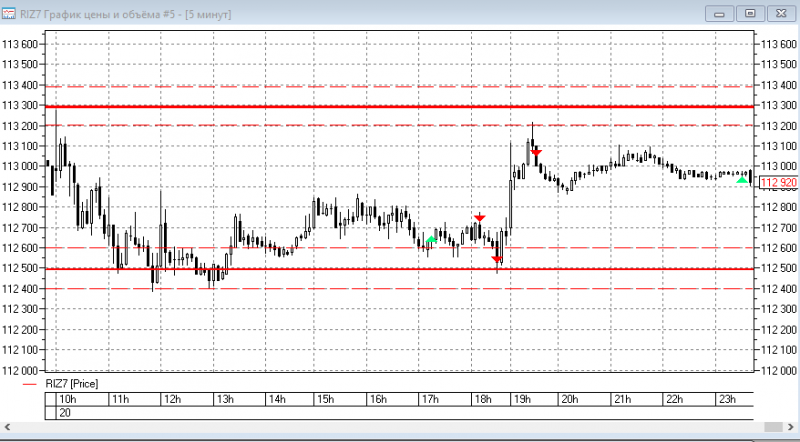
Task: Maximize the RIZ7 chart window
Action: click(x=750, y=14)
